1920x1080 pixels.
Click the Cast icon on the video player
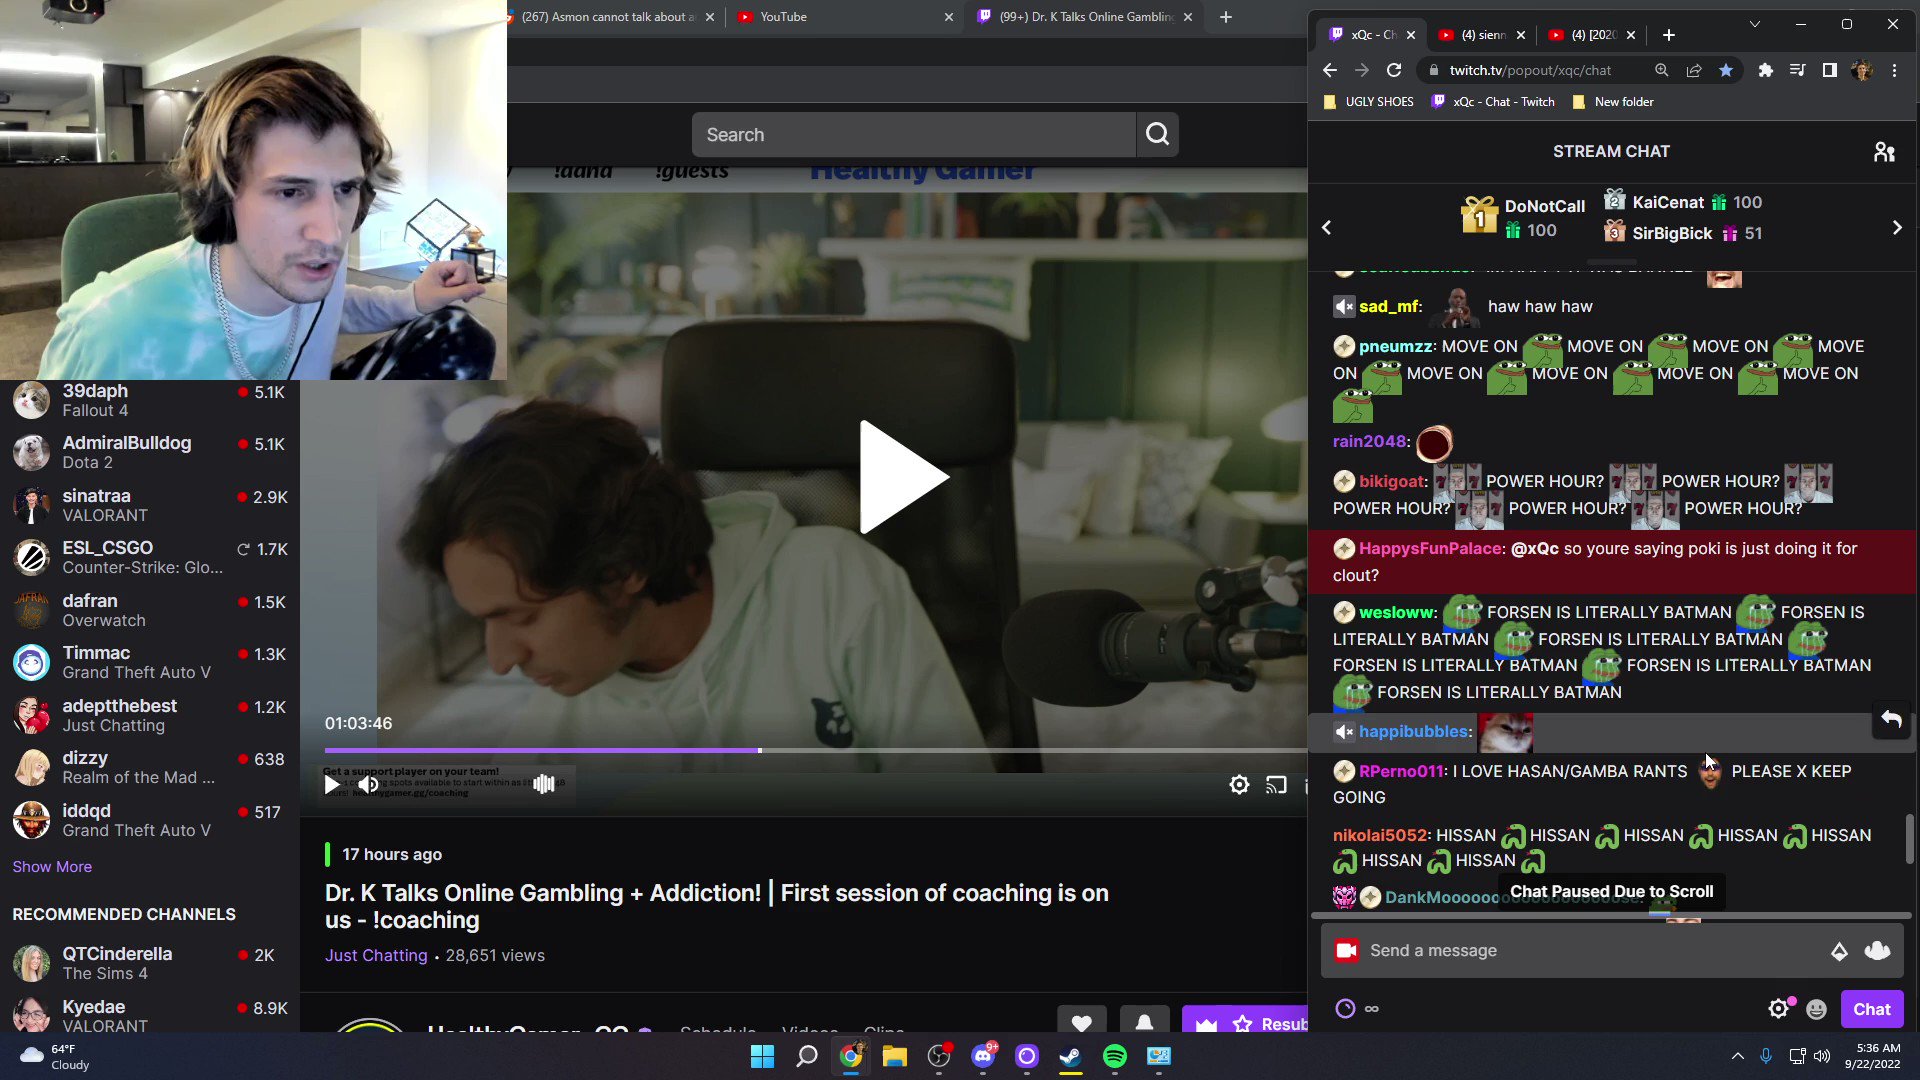1276,785
